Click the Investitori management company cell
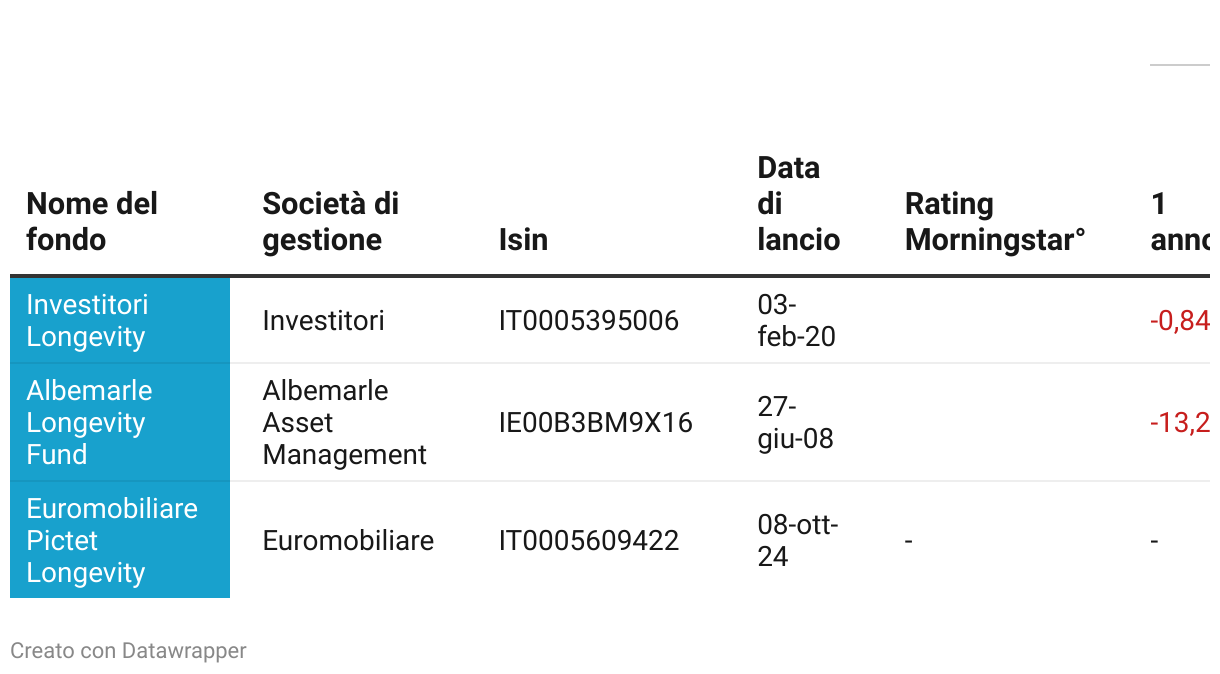Image resolution: width=1220 pixels, height=674 pixels. (323, 321)
